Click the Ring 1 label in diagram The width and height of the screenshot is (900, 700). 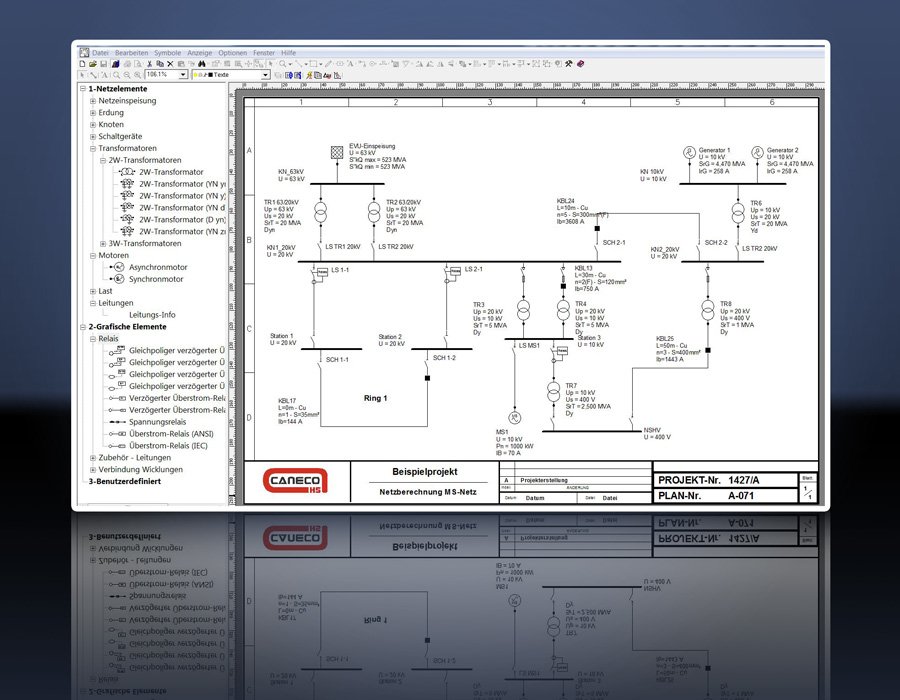375,398
